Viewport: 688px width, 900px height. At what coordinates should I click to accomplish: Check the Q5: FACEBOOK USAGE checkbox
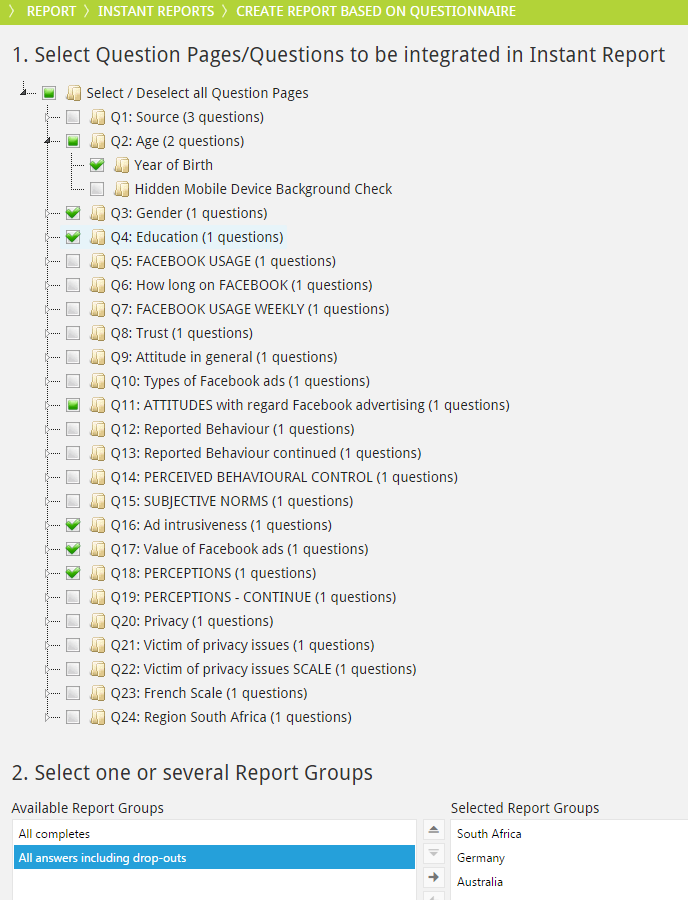pyautogui.click(x=73, y=261)
